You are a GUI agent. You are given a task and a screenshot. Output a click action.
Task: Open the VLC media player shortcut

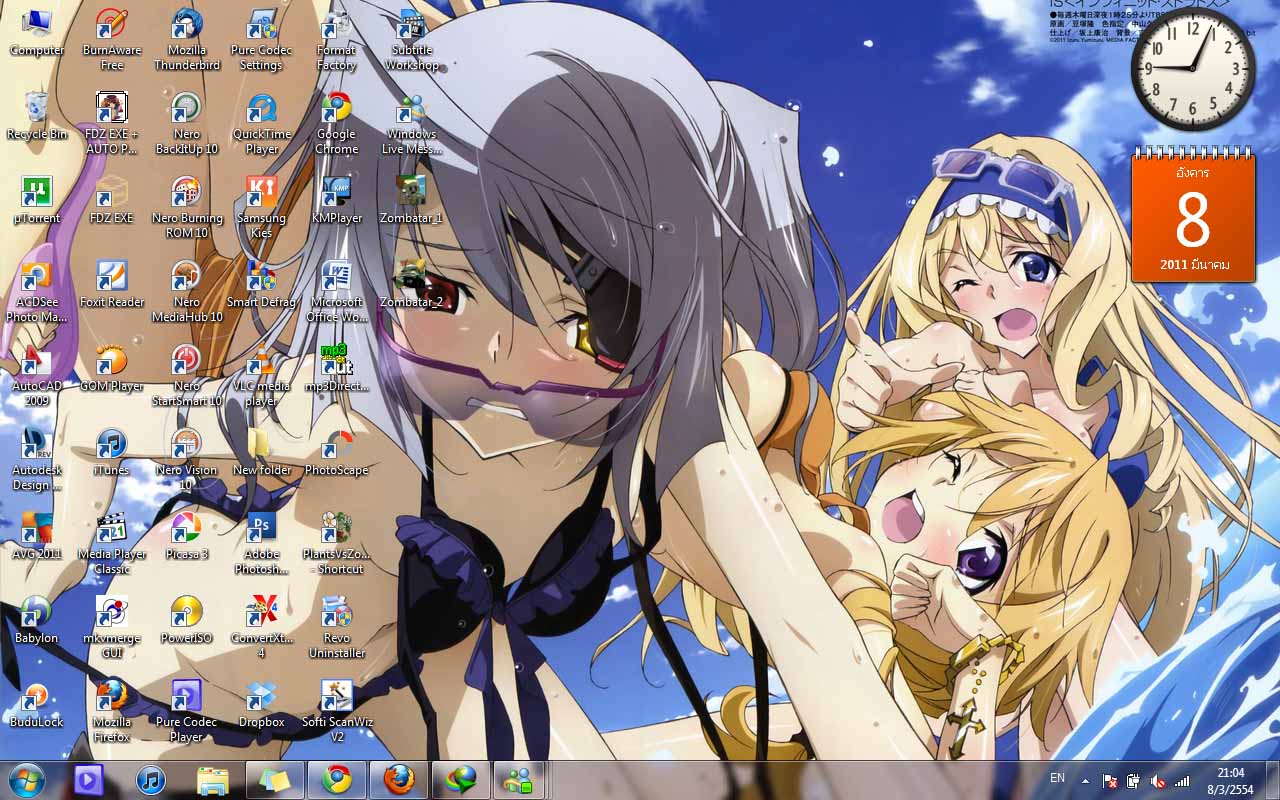click(262, 376)
